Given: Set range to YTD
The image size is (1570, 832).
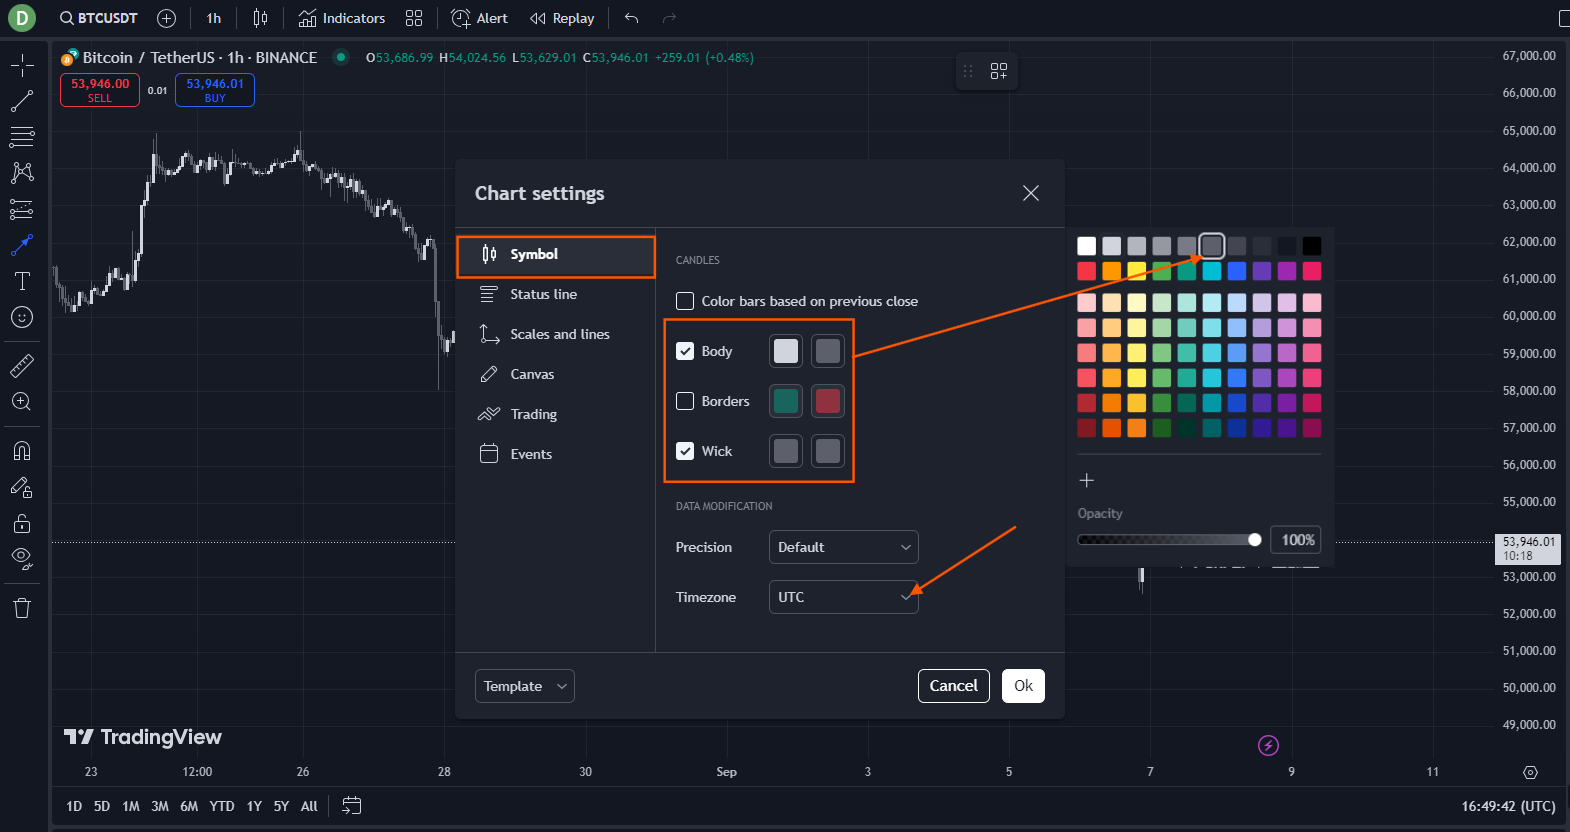Looking at the screenshot, I should 222,806.
